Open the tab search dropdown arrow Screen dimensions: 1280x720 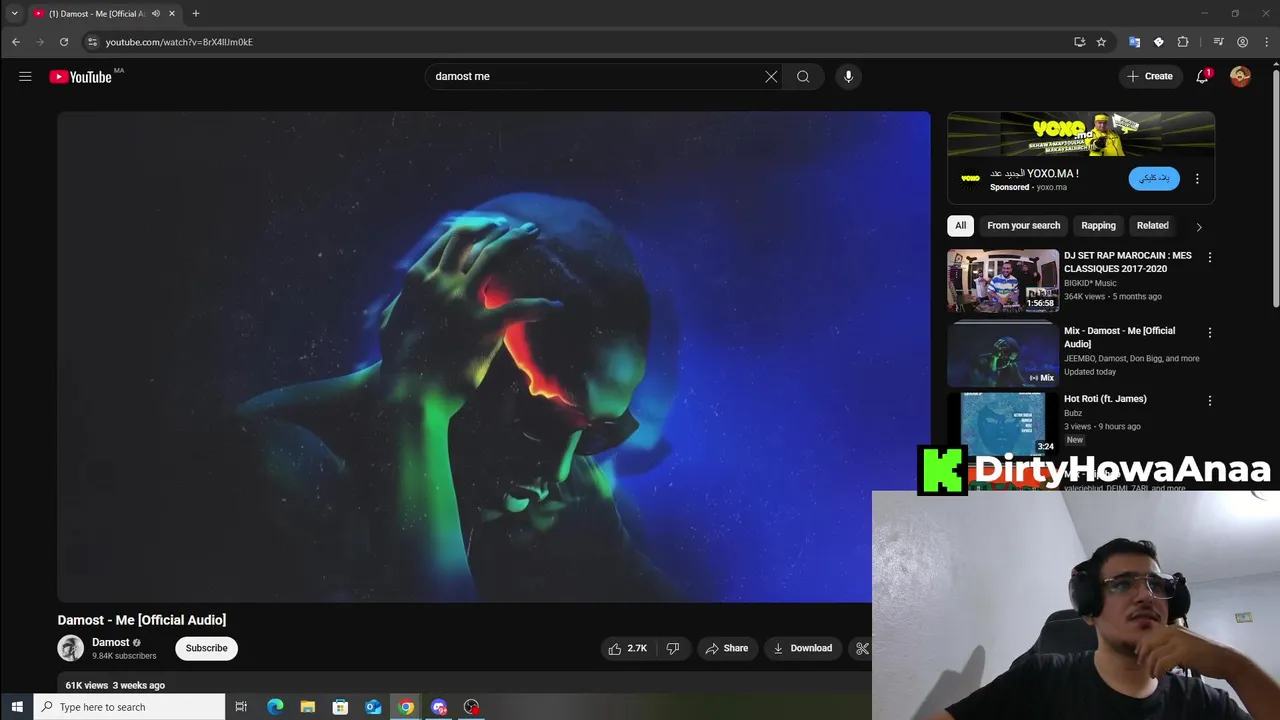click(x=14, y=13)
